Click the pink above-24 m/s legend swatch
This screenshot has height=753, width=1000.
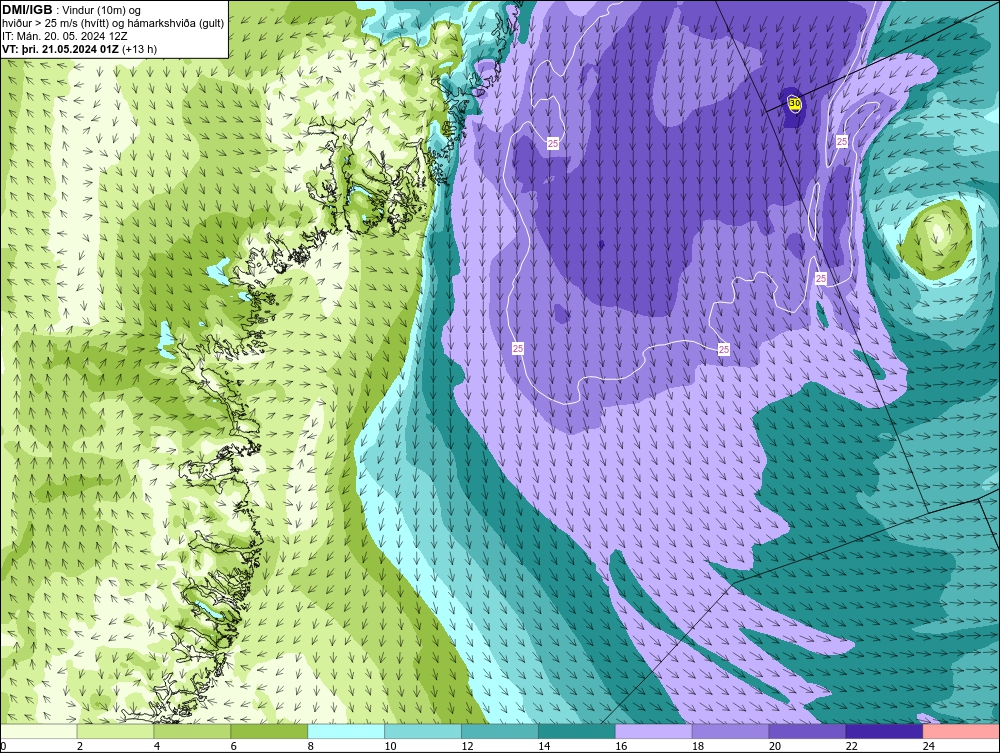click(961, 731)
